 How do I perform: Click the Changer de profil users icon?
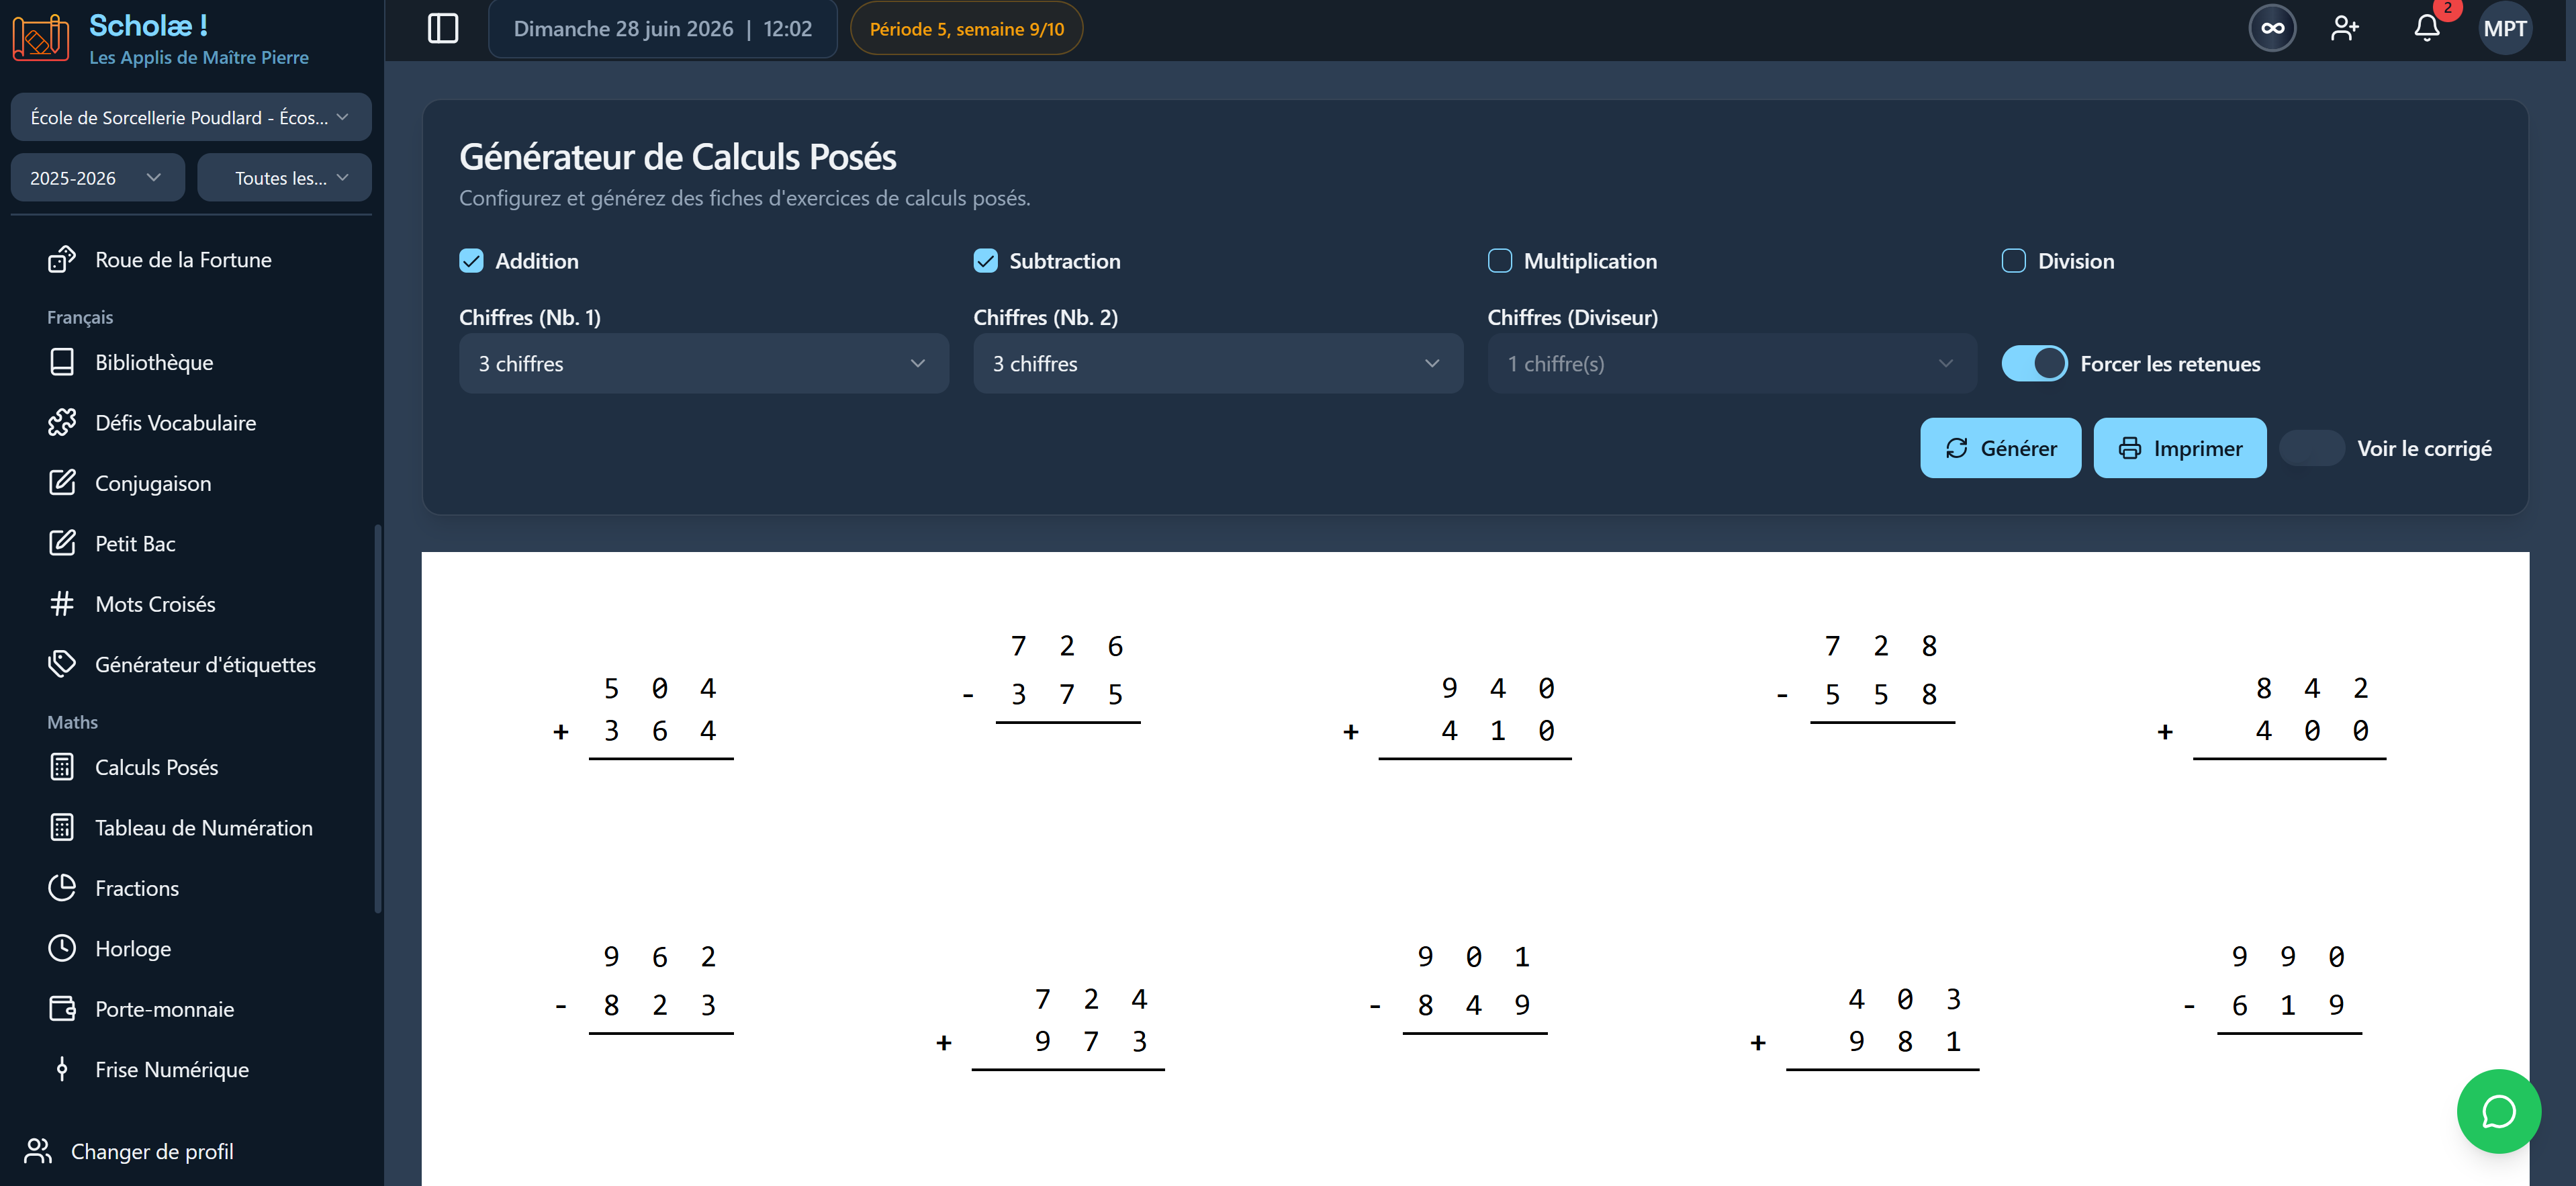38,1151
